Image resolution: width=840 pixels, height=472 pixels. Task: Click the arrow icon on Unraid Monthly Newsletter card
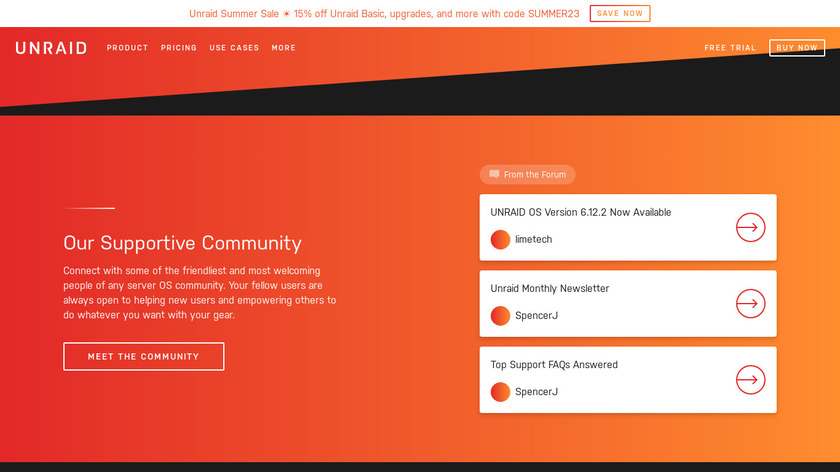click(750, 303)
